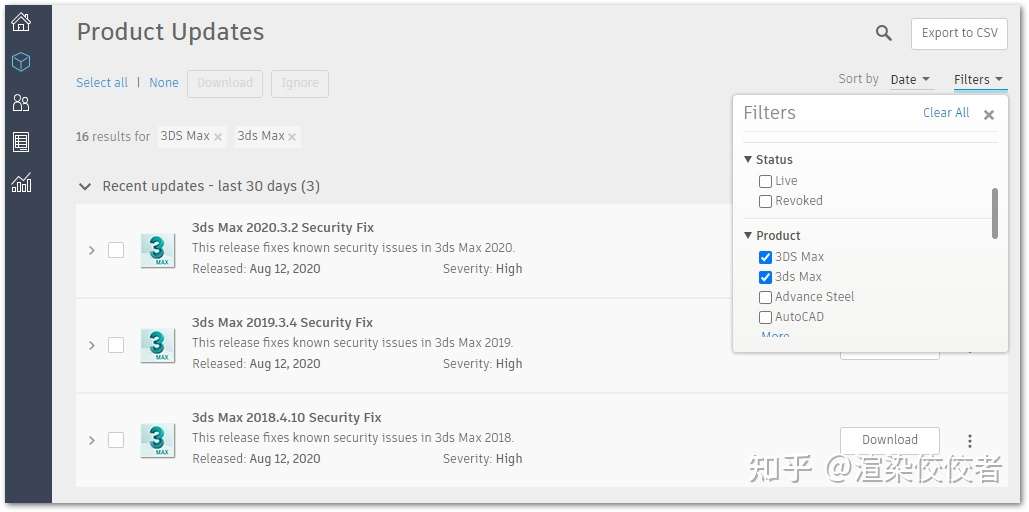Select the Products cube icon in sidebar
Viewport: 1029px width, 512px height.
coord(22,62)
